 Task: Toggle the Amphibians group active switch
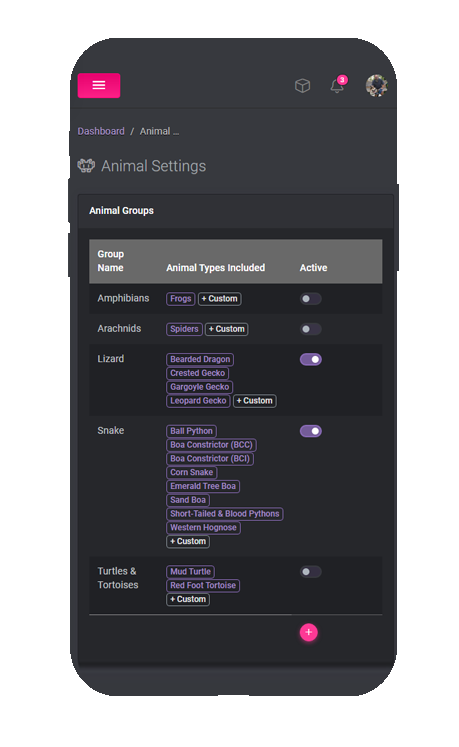click(x=310, y=299)
